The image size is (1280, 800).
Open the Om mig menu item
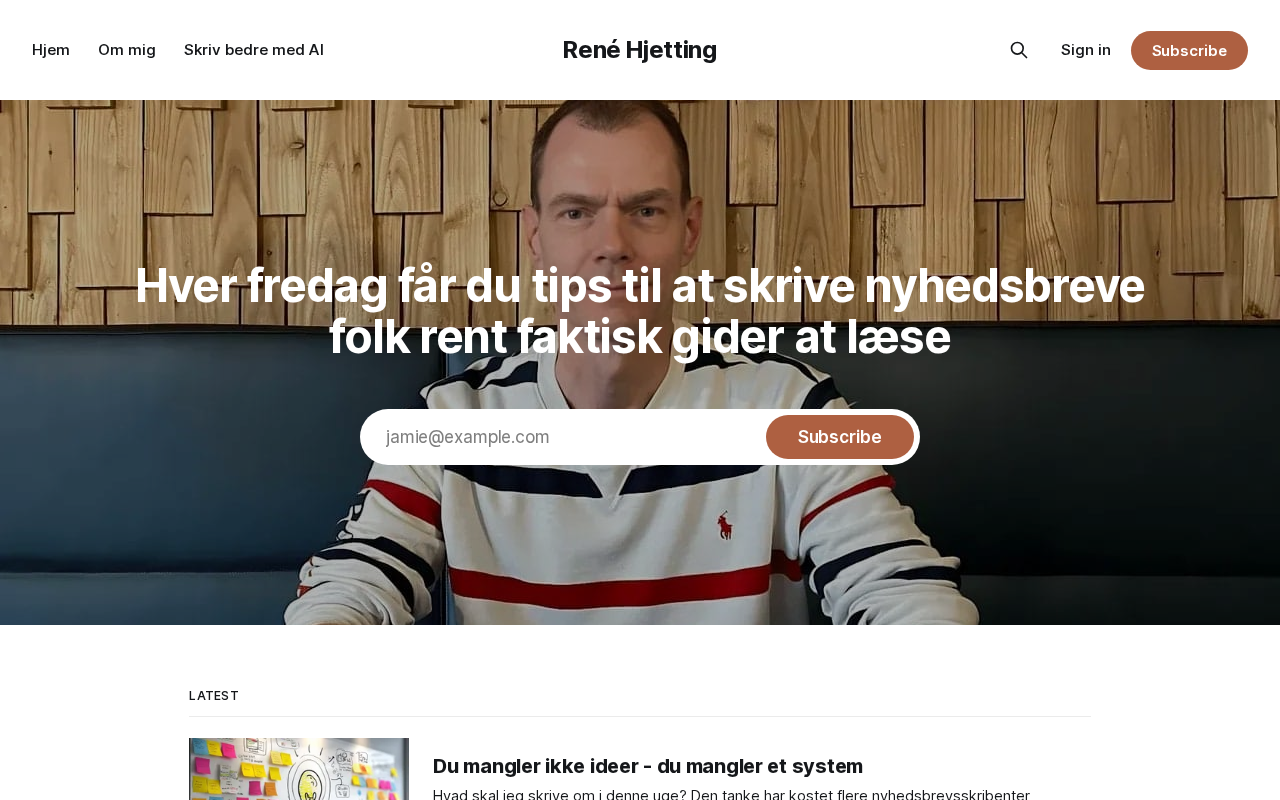point(127,50)
